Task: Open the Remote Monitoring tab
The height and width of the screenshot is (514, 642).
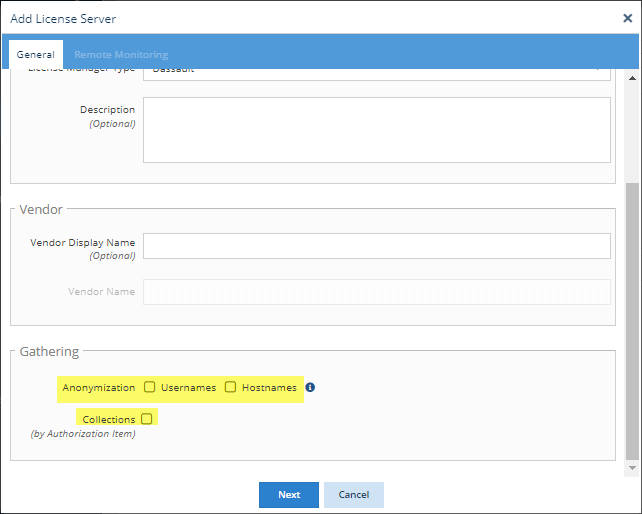Action: 121,54
